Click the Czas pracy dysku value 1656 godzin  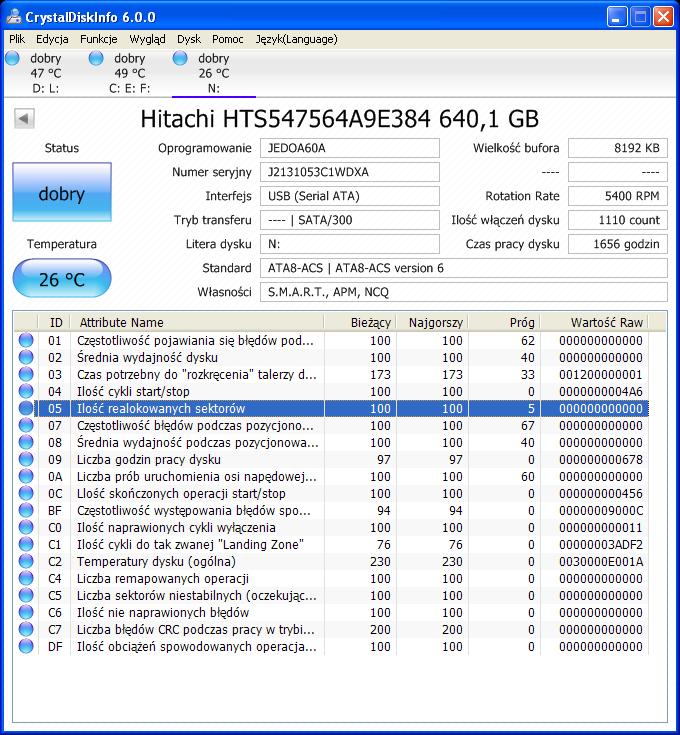point(618,244)
